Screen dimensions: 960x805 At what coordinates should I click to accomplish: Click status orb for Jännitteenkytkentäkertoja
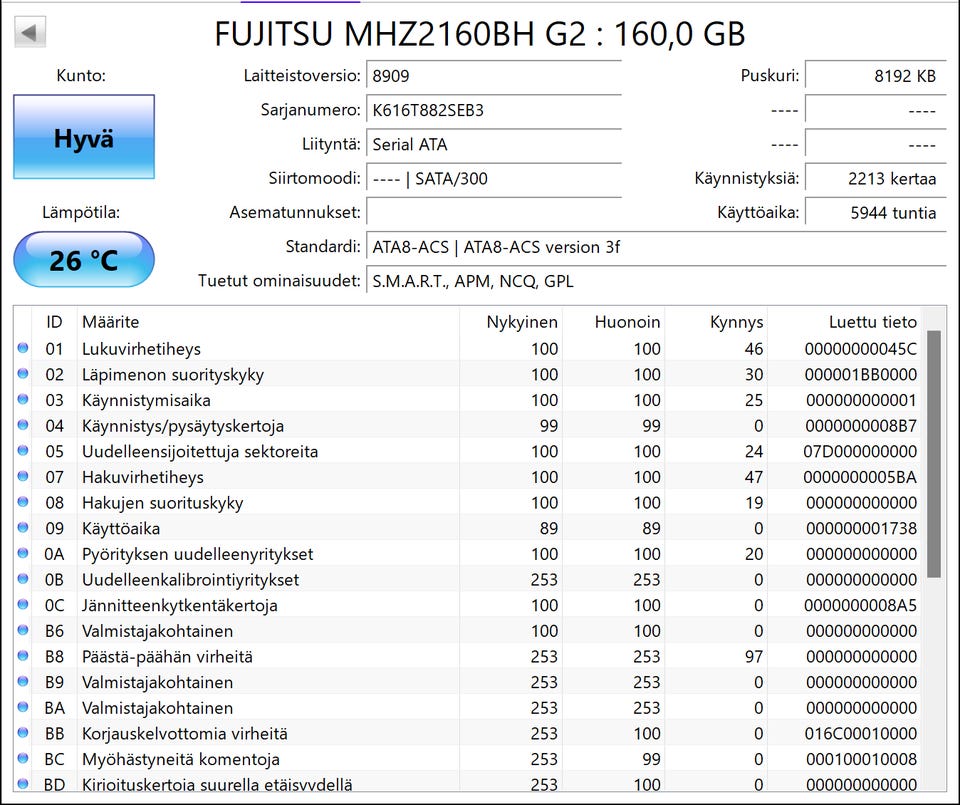(x=23, y=605)
